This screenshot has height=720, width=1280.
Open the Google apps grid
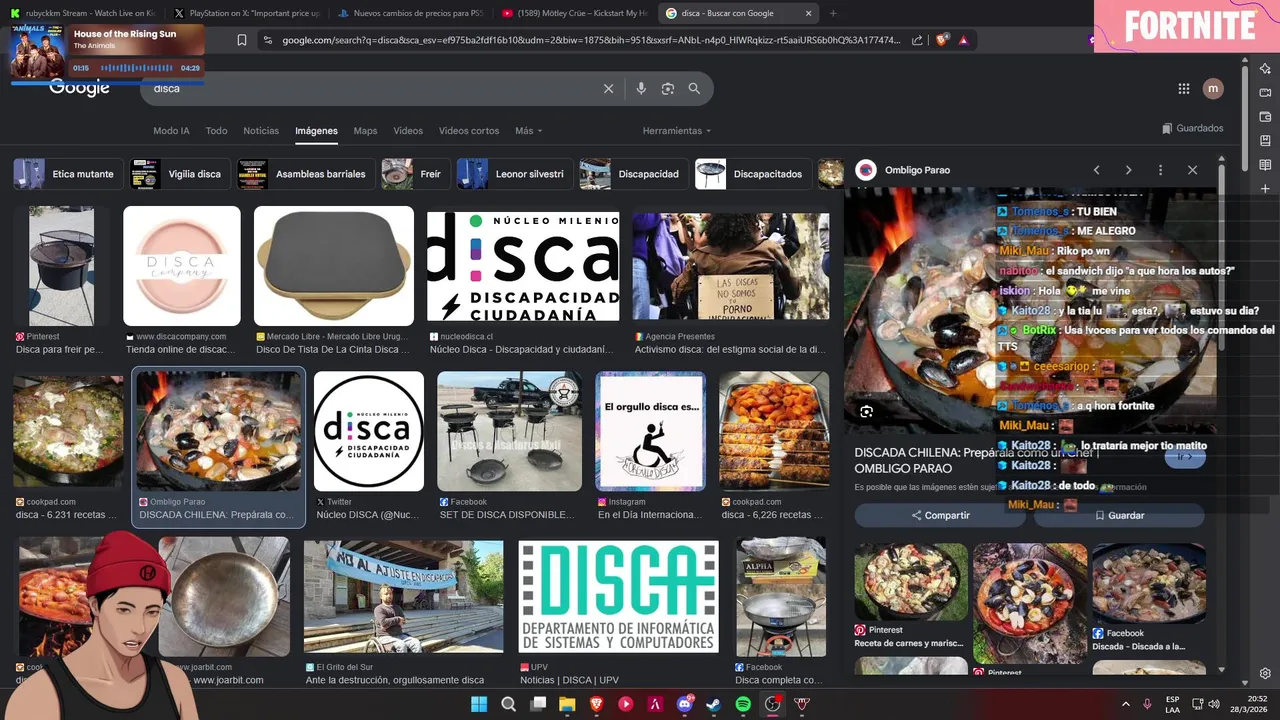coord(1184,89)
